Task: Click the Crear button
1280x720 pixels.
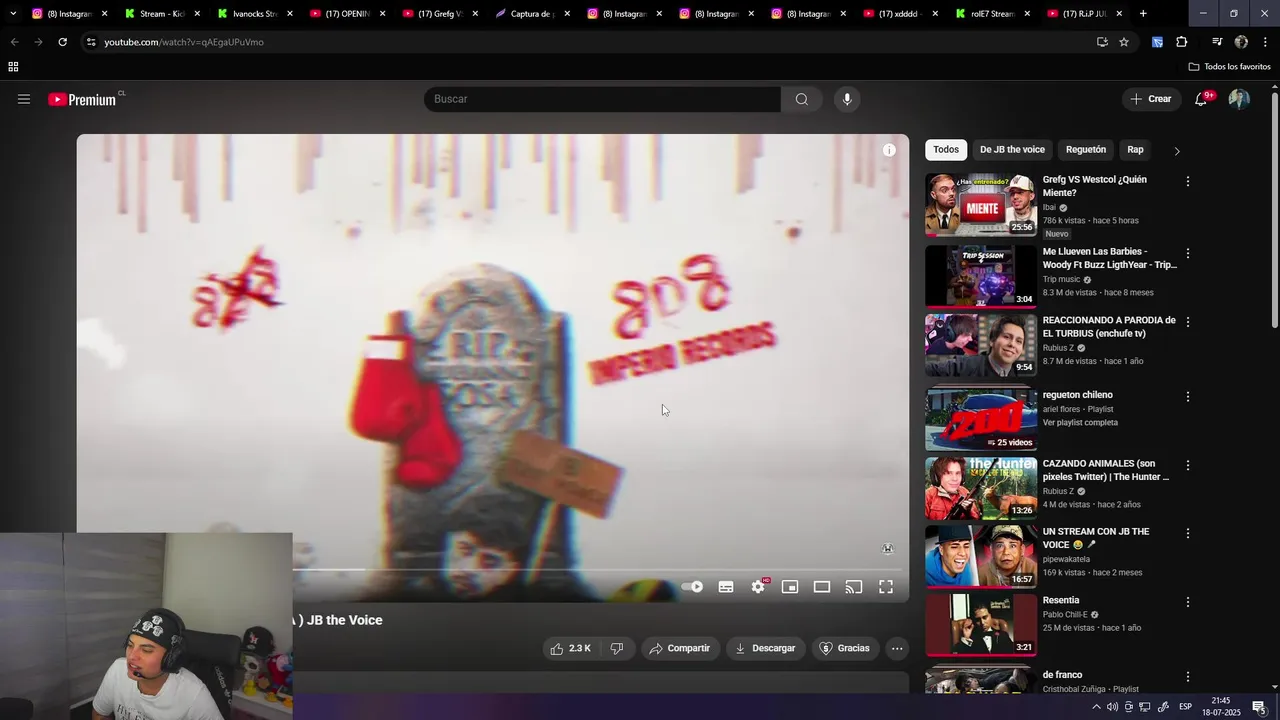Action: [1151, 99]
